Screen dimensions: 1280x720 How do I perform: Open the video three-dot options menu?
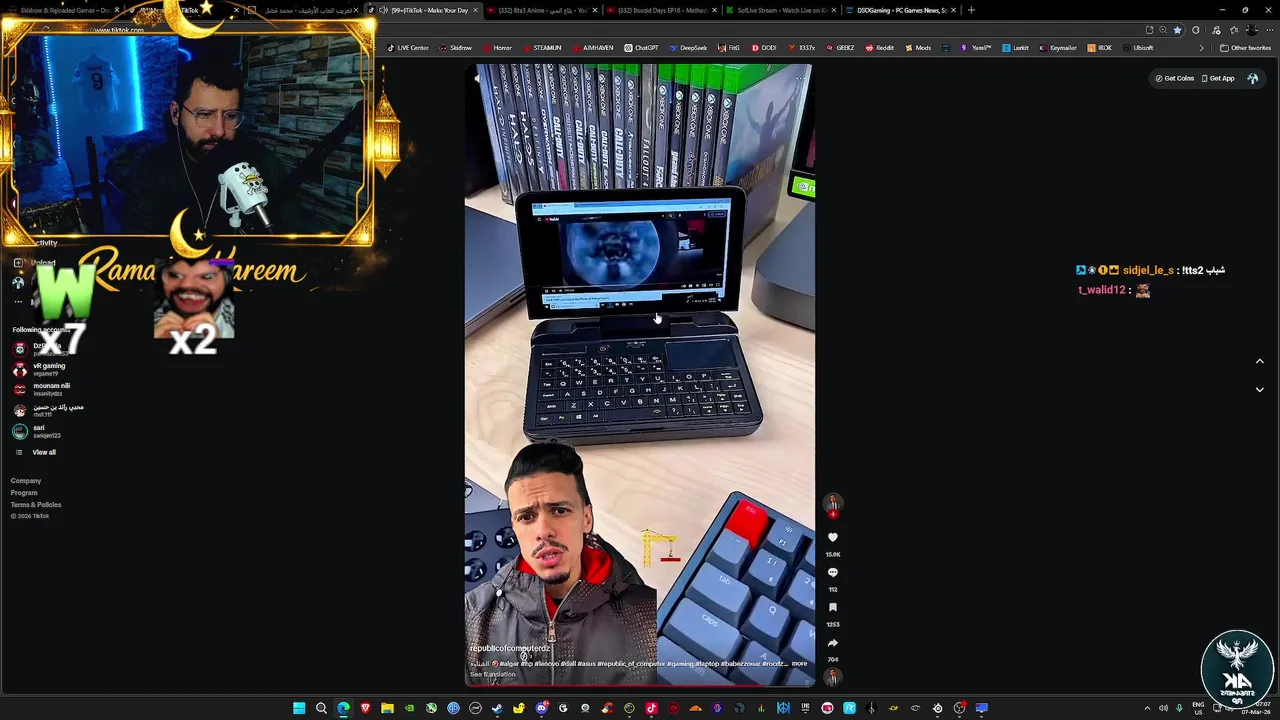pyautogui.click(x=800, y=77)
